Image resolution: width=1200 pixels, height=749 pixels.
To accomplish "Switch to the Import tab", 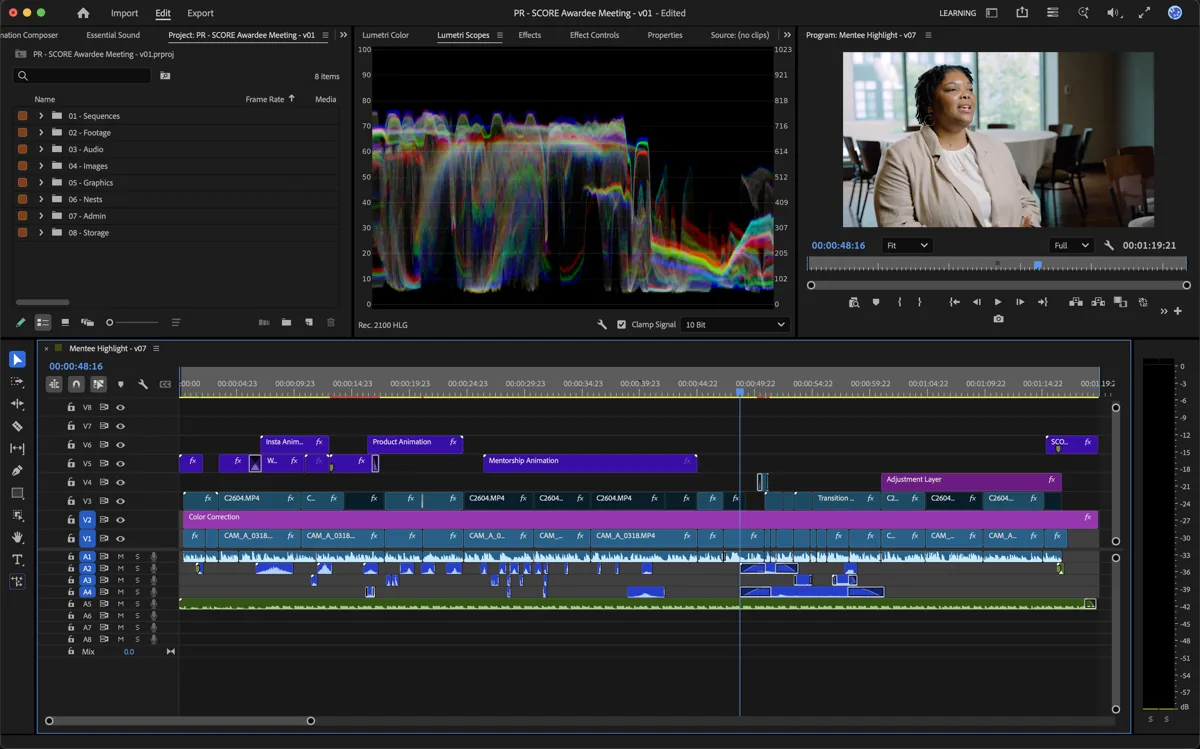I will click(124, 13).
